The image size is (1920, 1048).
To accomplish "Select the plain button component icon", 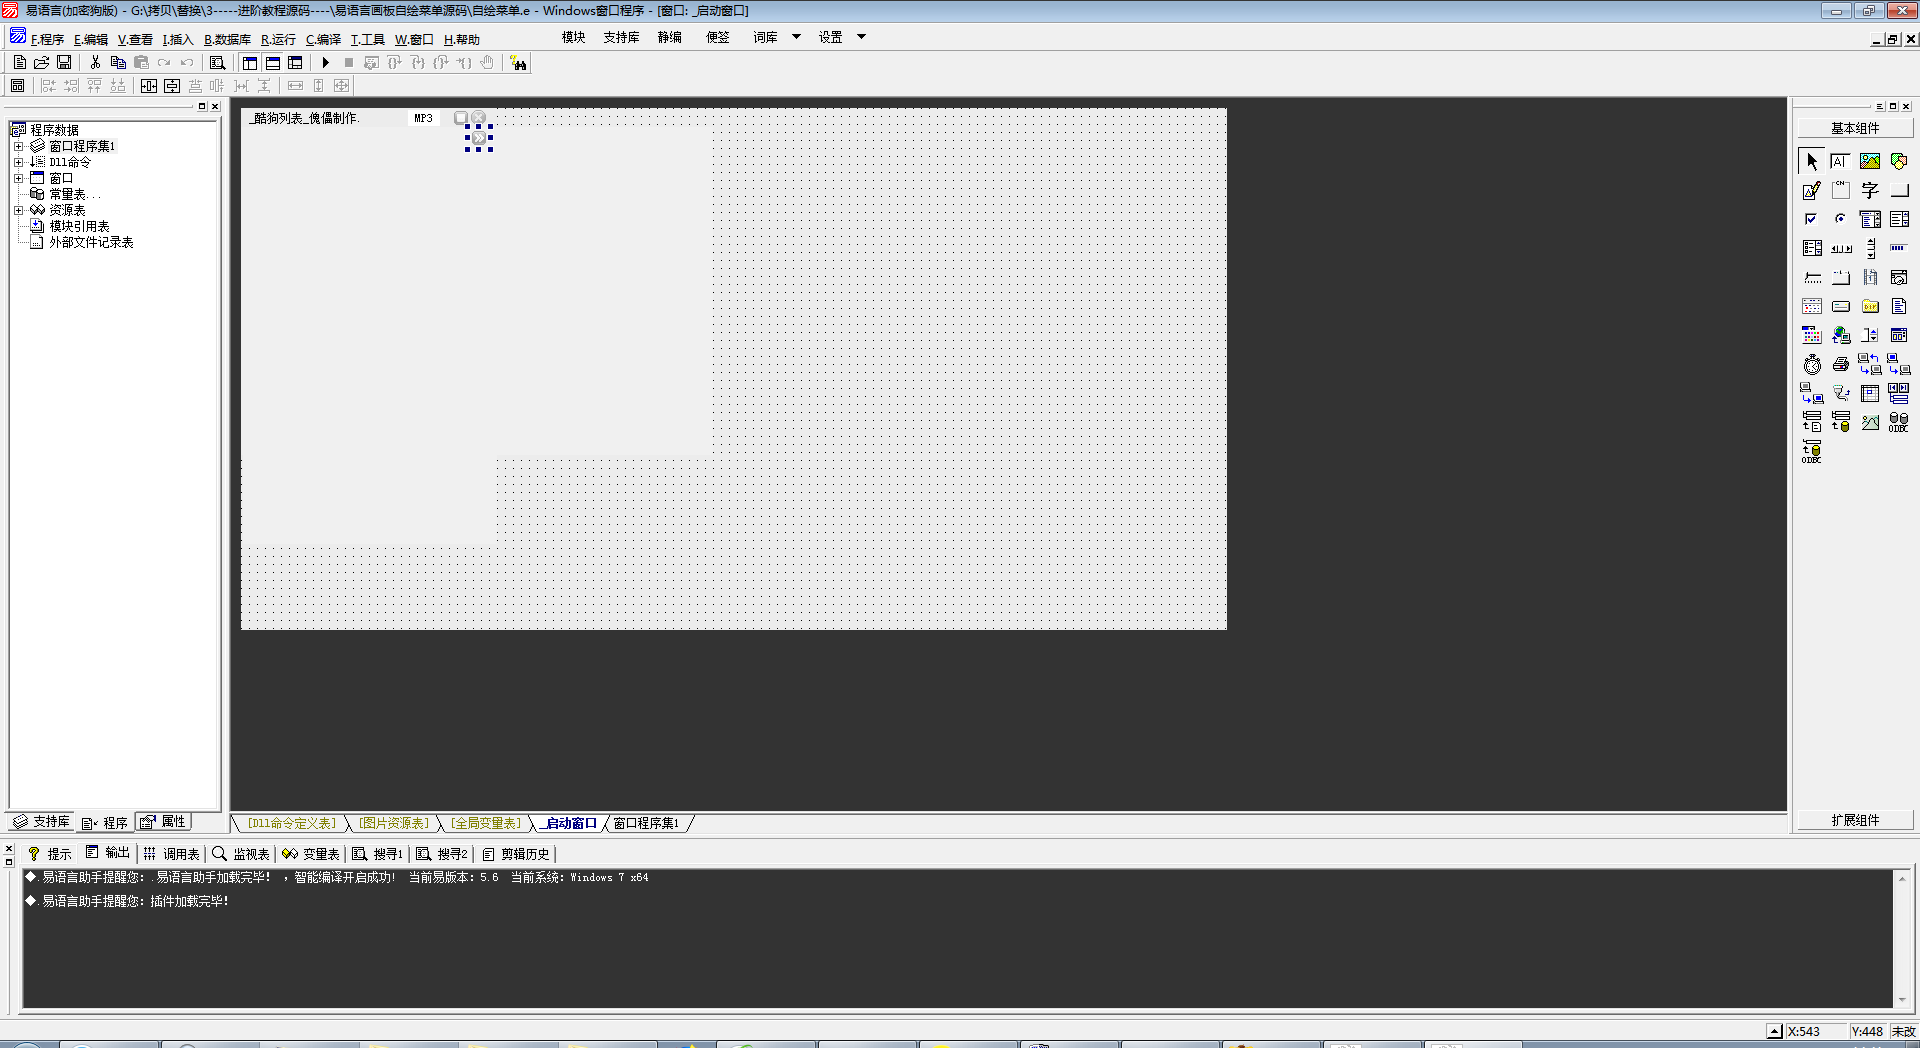I will click(1899, 190).
